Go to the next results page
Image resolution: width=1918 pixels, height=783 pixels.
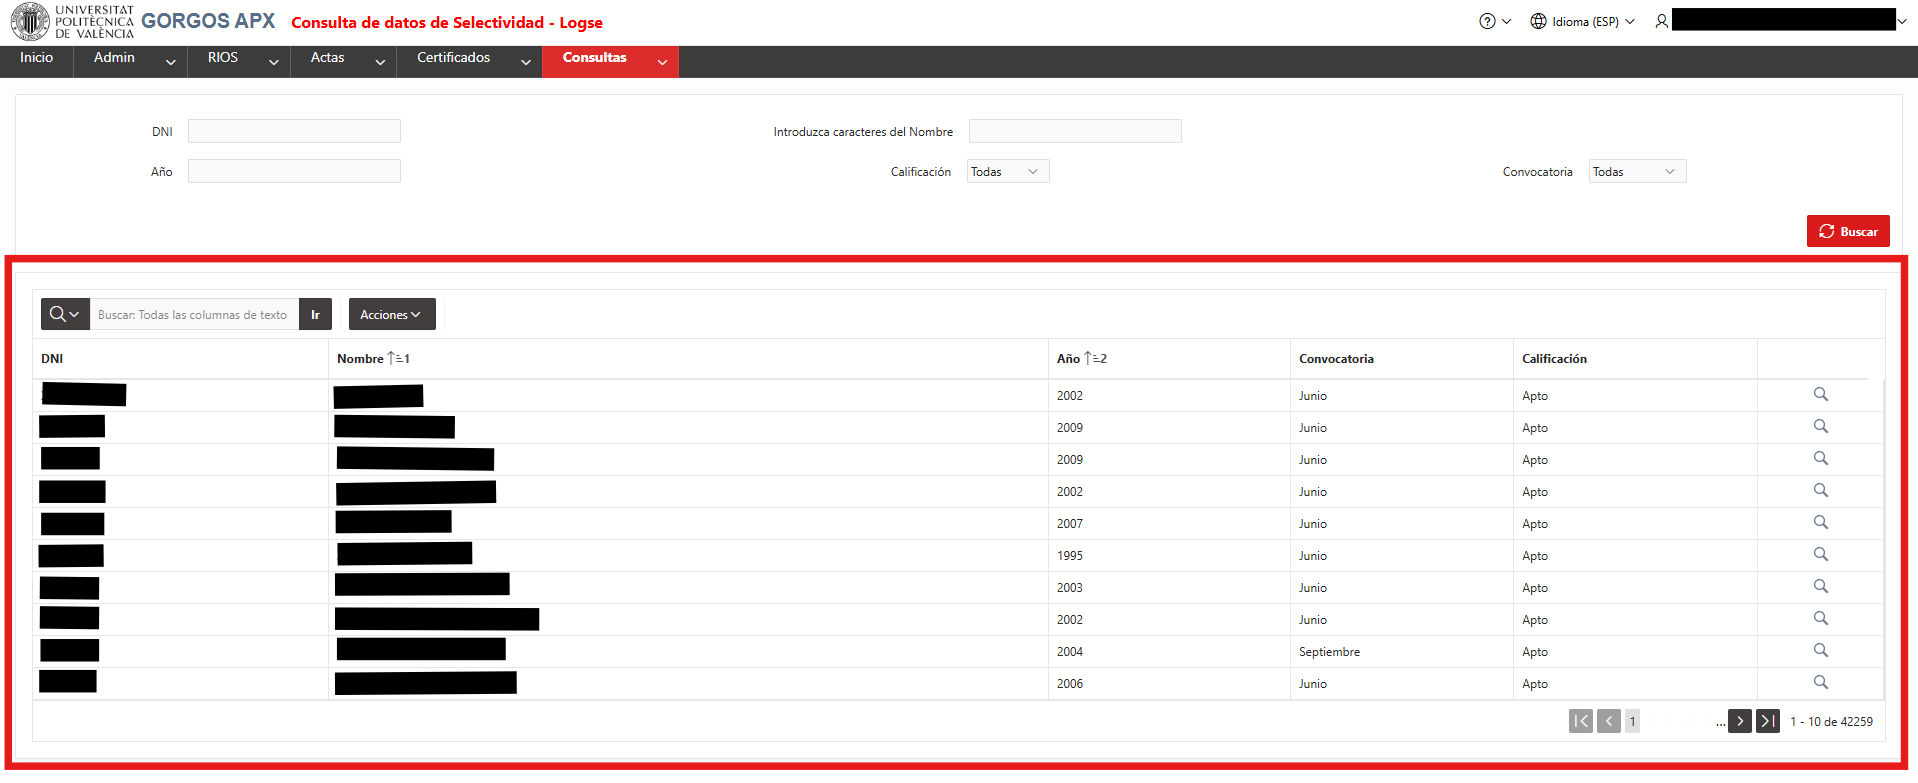click(x=1740, y=721)
